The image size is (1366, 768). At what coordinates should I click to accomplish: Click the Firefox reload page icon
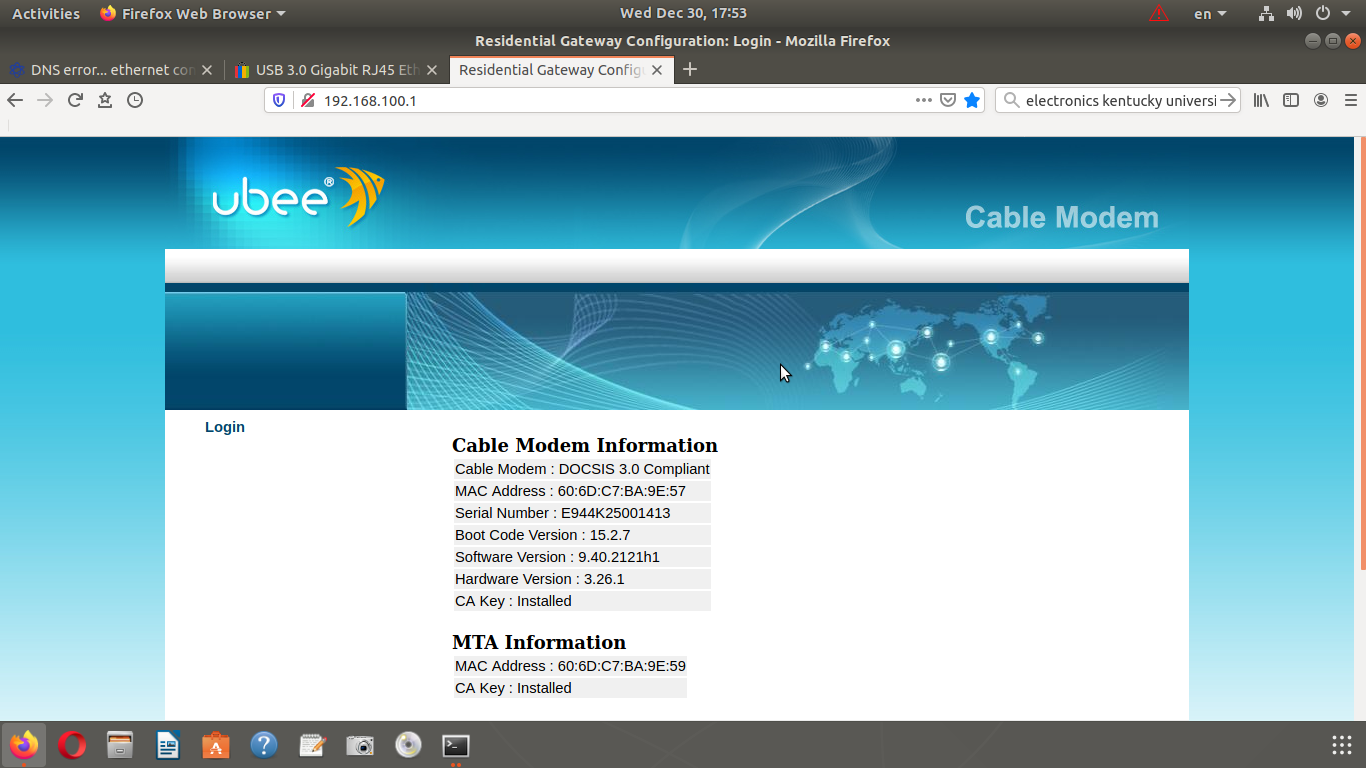[x=75, y=100]
